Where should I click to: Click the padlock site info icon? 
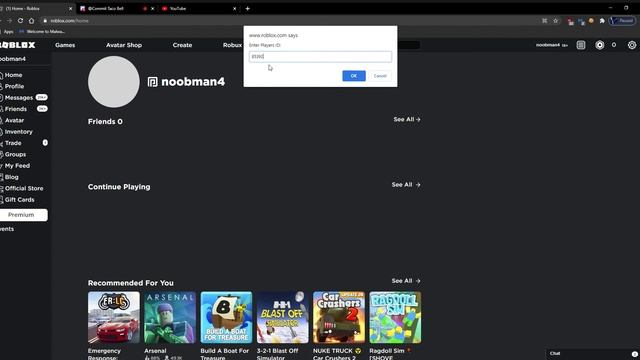45,21
